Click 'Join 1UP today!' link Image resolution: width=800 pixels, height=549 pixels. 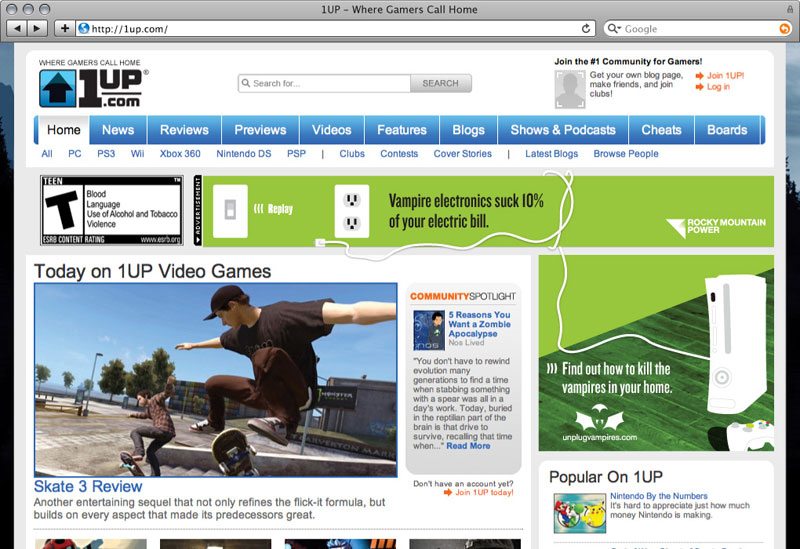(x=484, y=492)
